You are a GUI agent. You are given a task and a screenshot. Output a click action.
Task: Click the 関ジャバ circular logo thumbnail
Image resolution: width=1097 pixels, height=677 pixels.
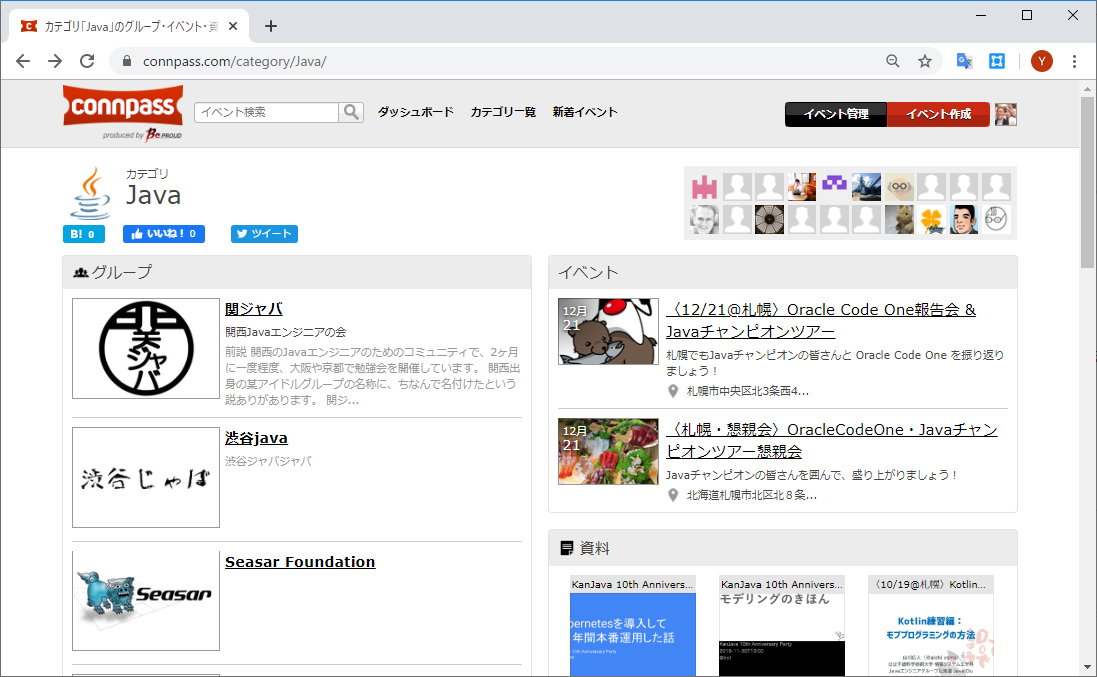click(x=146, y=348)
